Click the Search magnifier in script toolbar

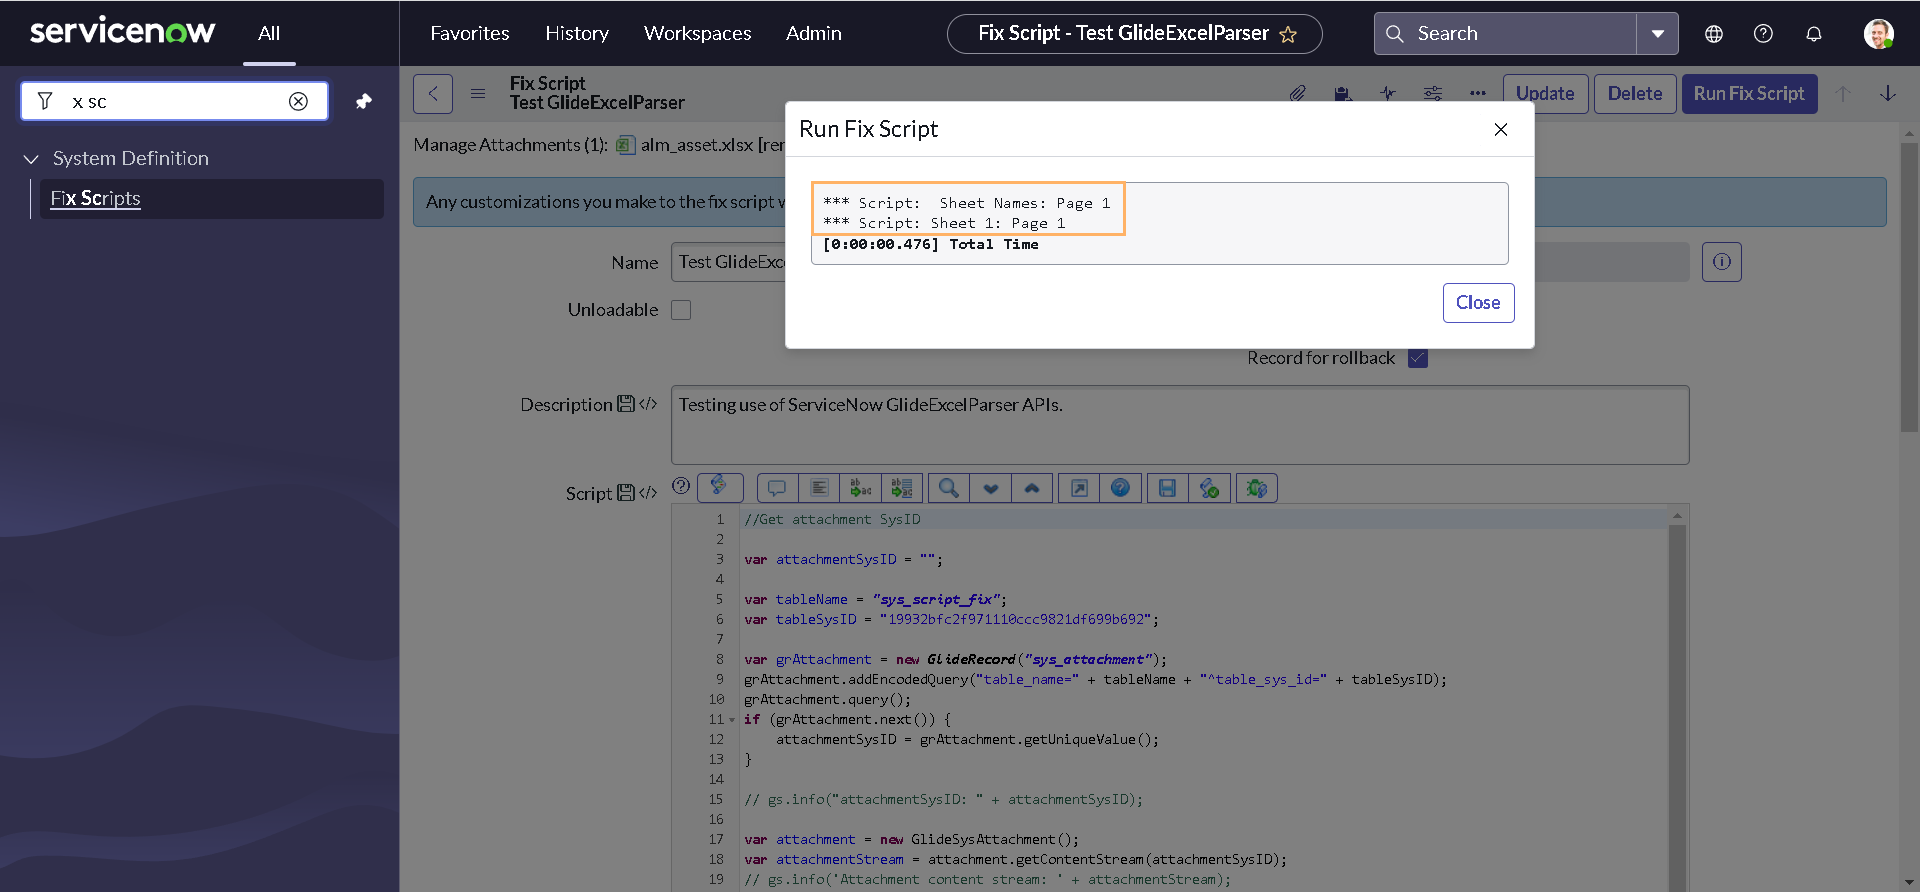coord(949,488)
